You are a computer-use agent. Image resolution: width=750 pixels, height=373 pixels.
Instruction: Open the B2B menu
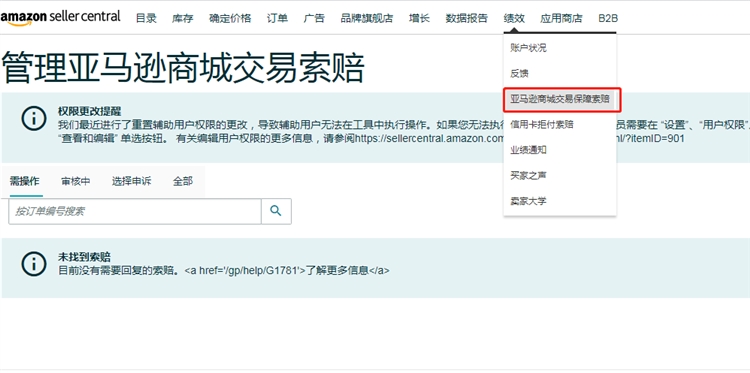(x=608, y=19)
